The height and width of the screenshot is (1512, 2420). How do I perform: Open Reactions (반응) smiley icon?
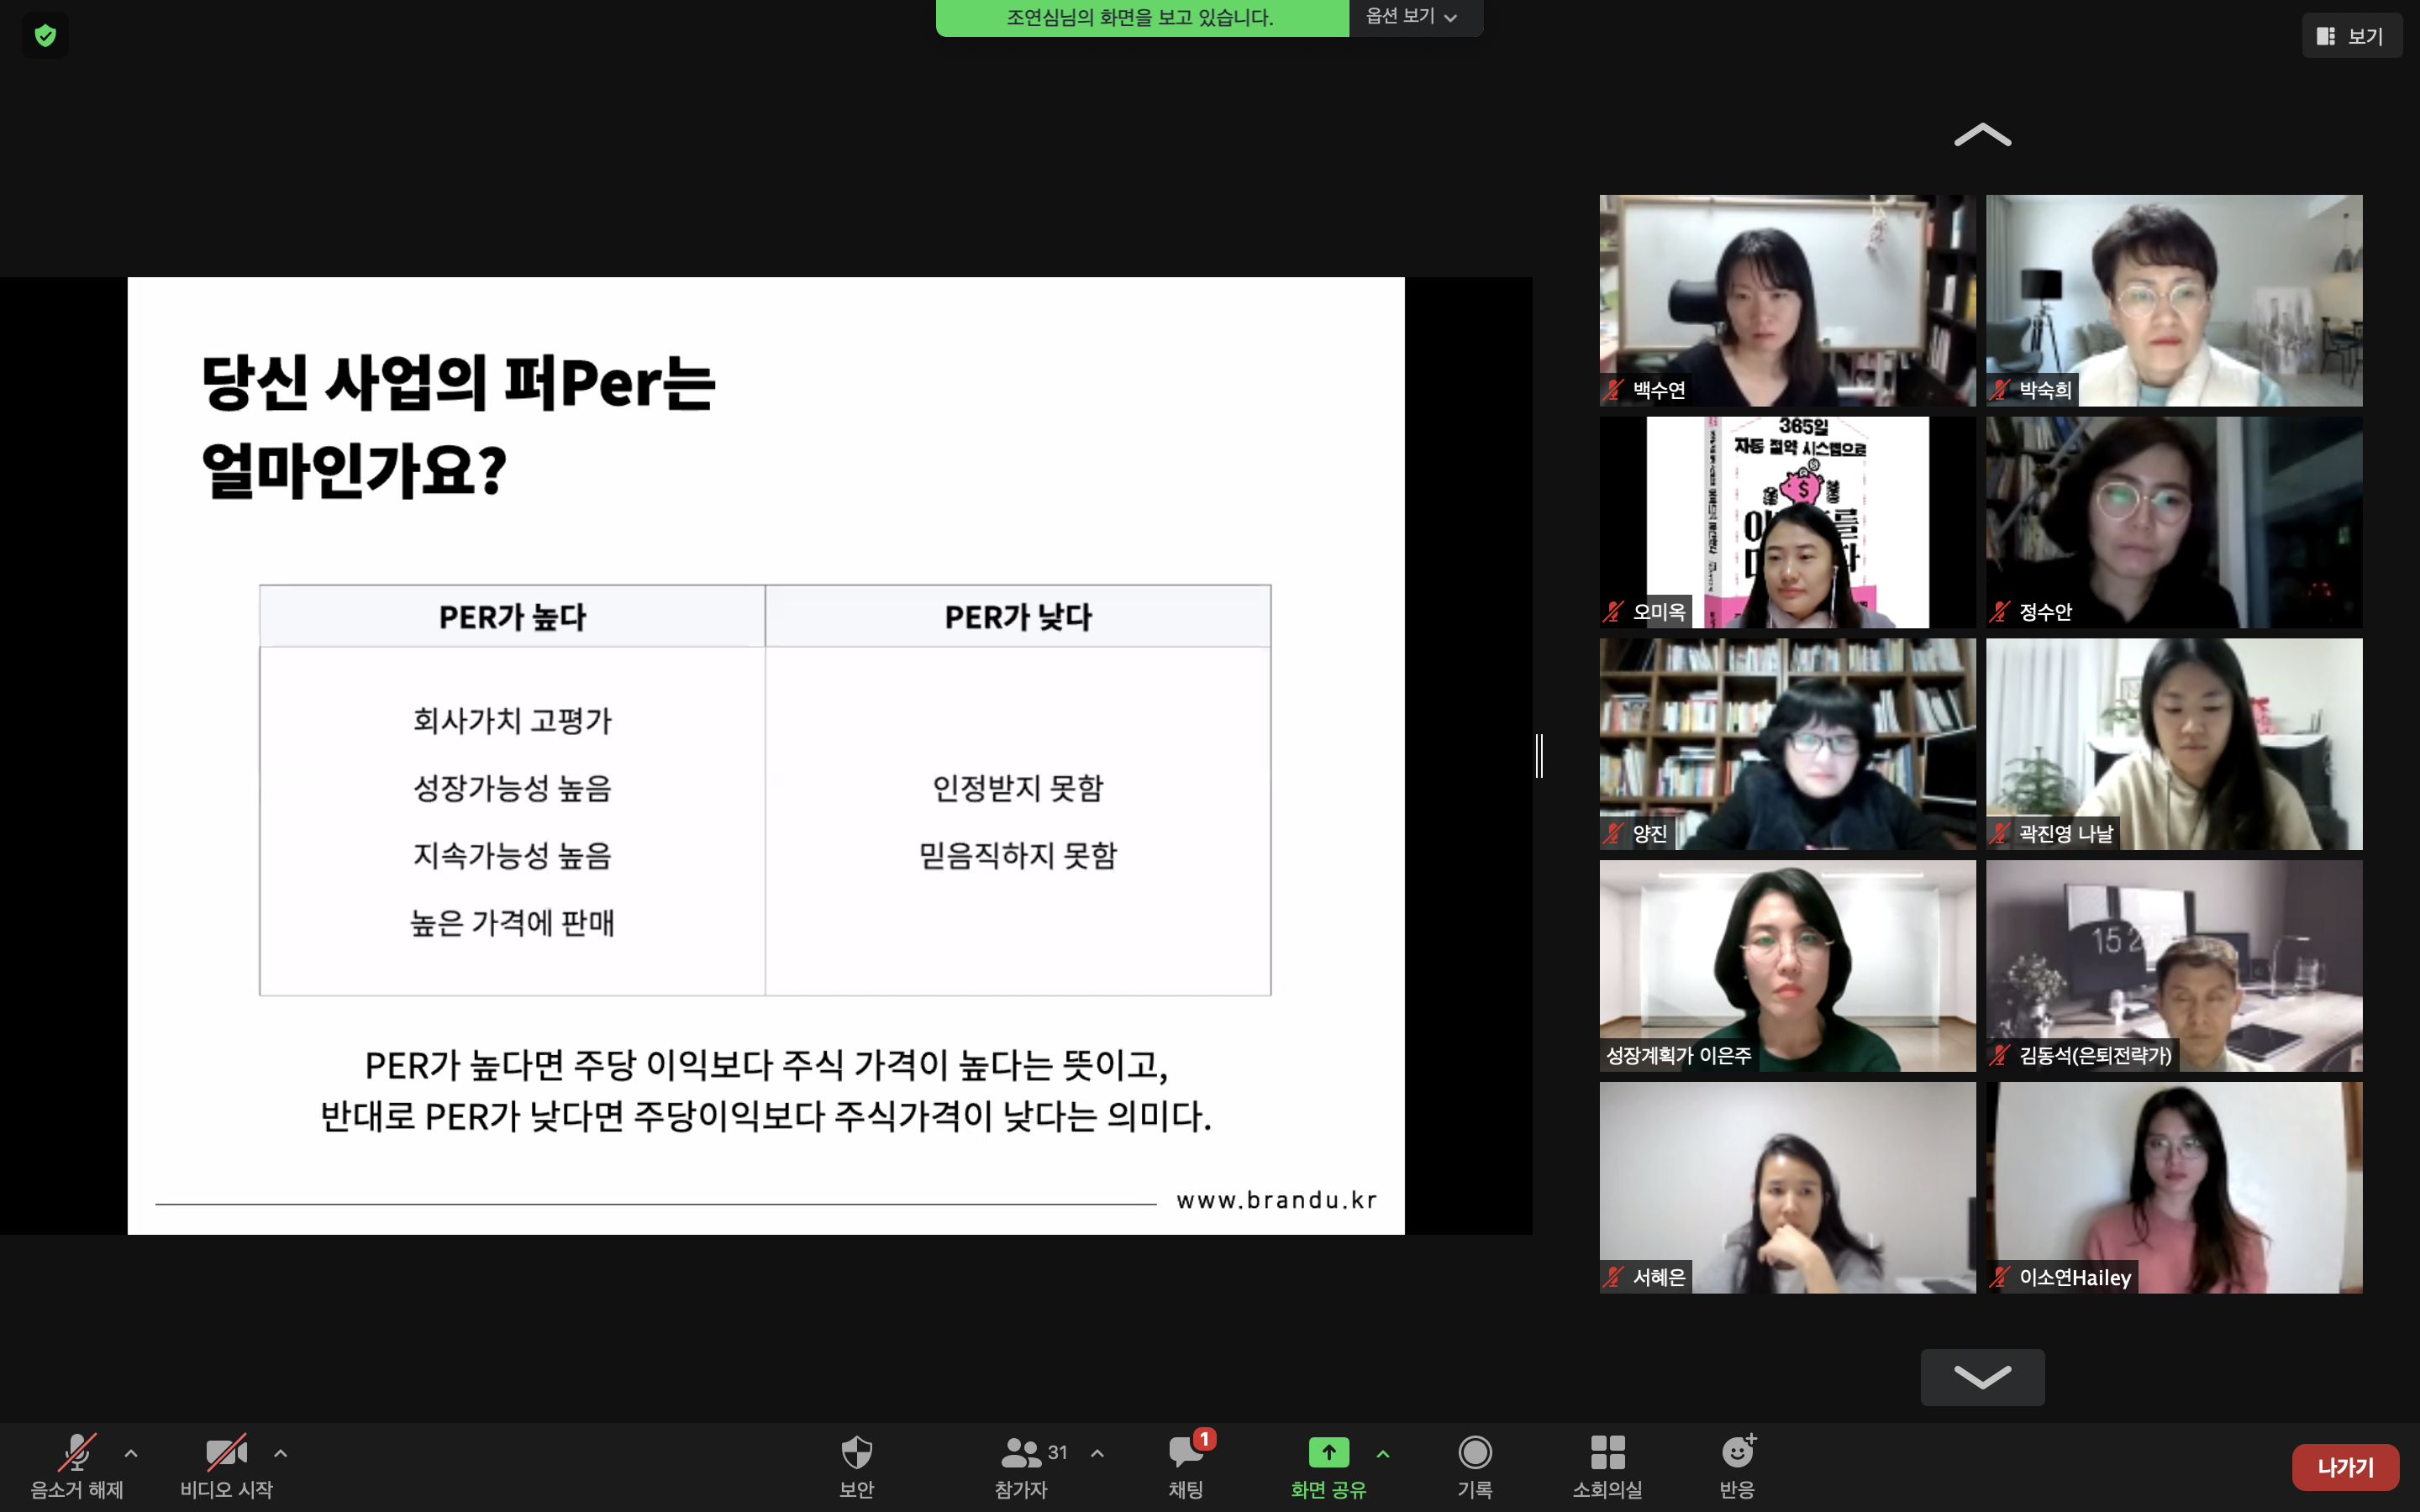pos(1737,1453)
